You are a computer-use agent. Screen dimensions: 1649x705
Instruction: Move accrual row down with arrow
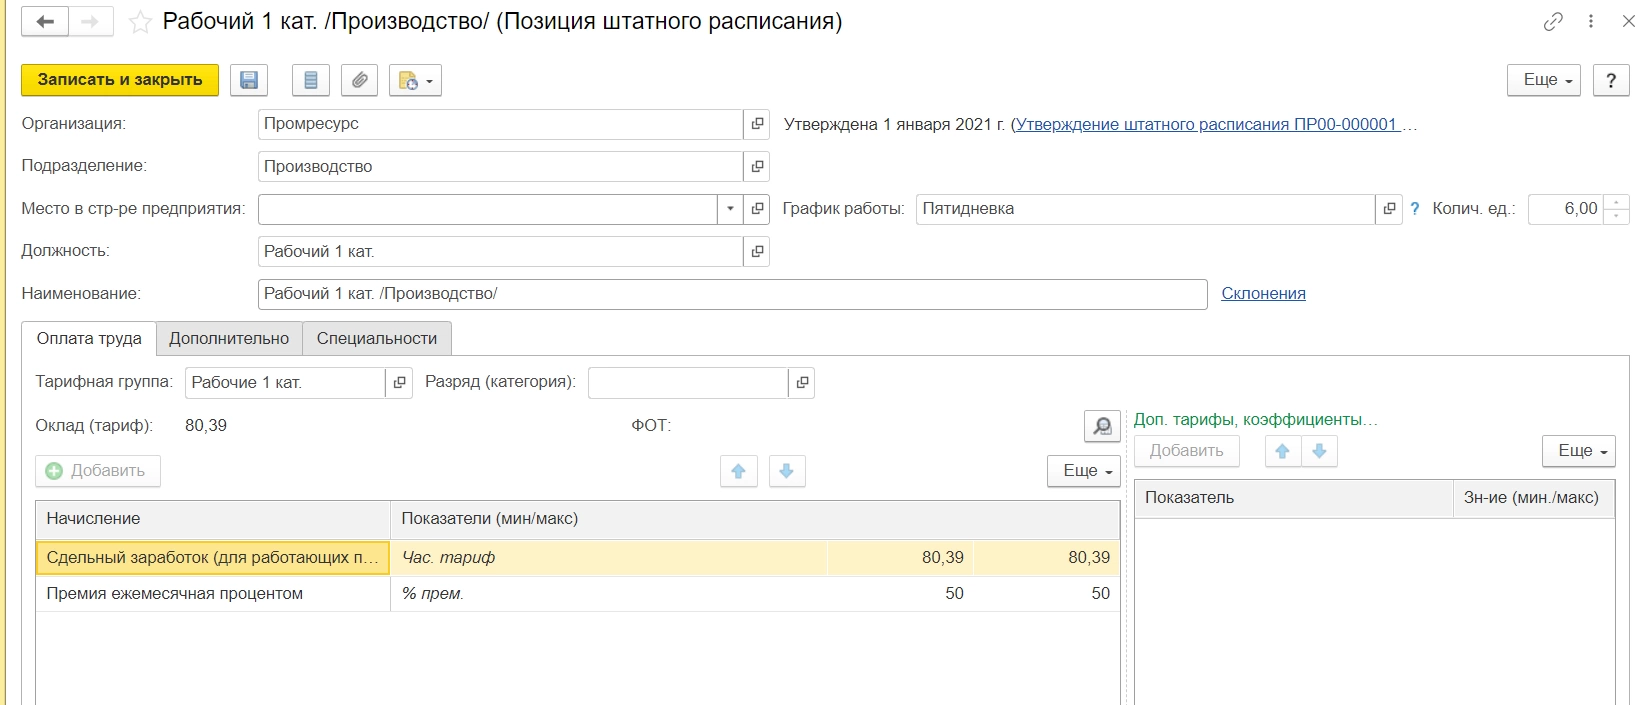pyautogui.click(x=787, y=471)
